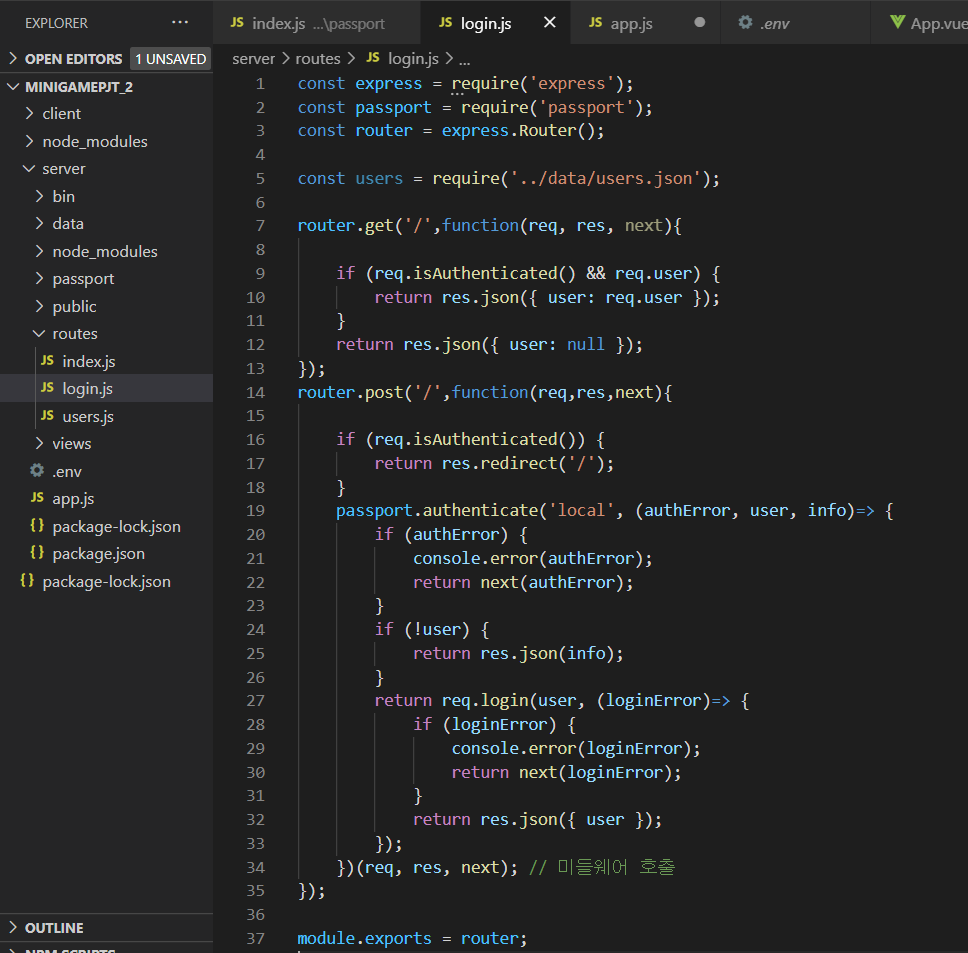Click 'module.exports' on line 37
The height and width of the screenshot is (953, 968).
pyautogui.click(x=364, y=938)
